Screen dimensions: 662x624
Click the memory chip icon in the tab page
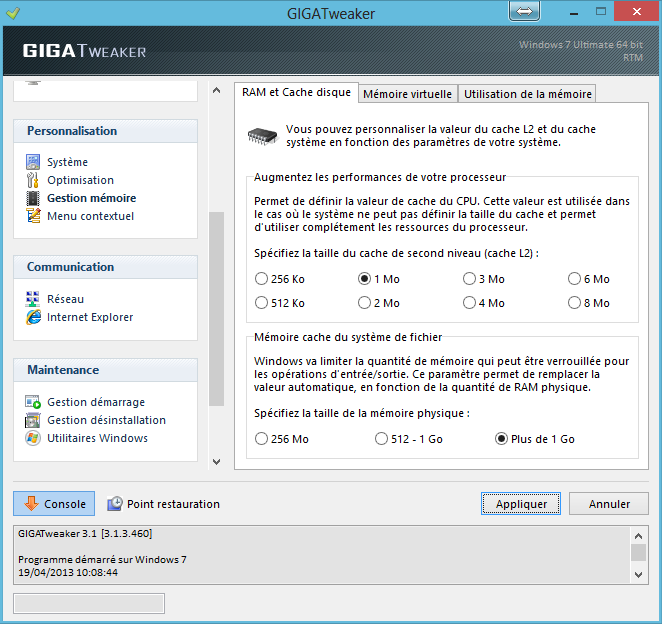[263, 136]
